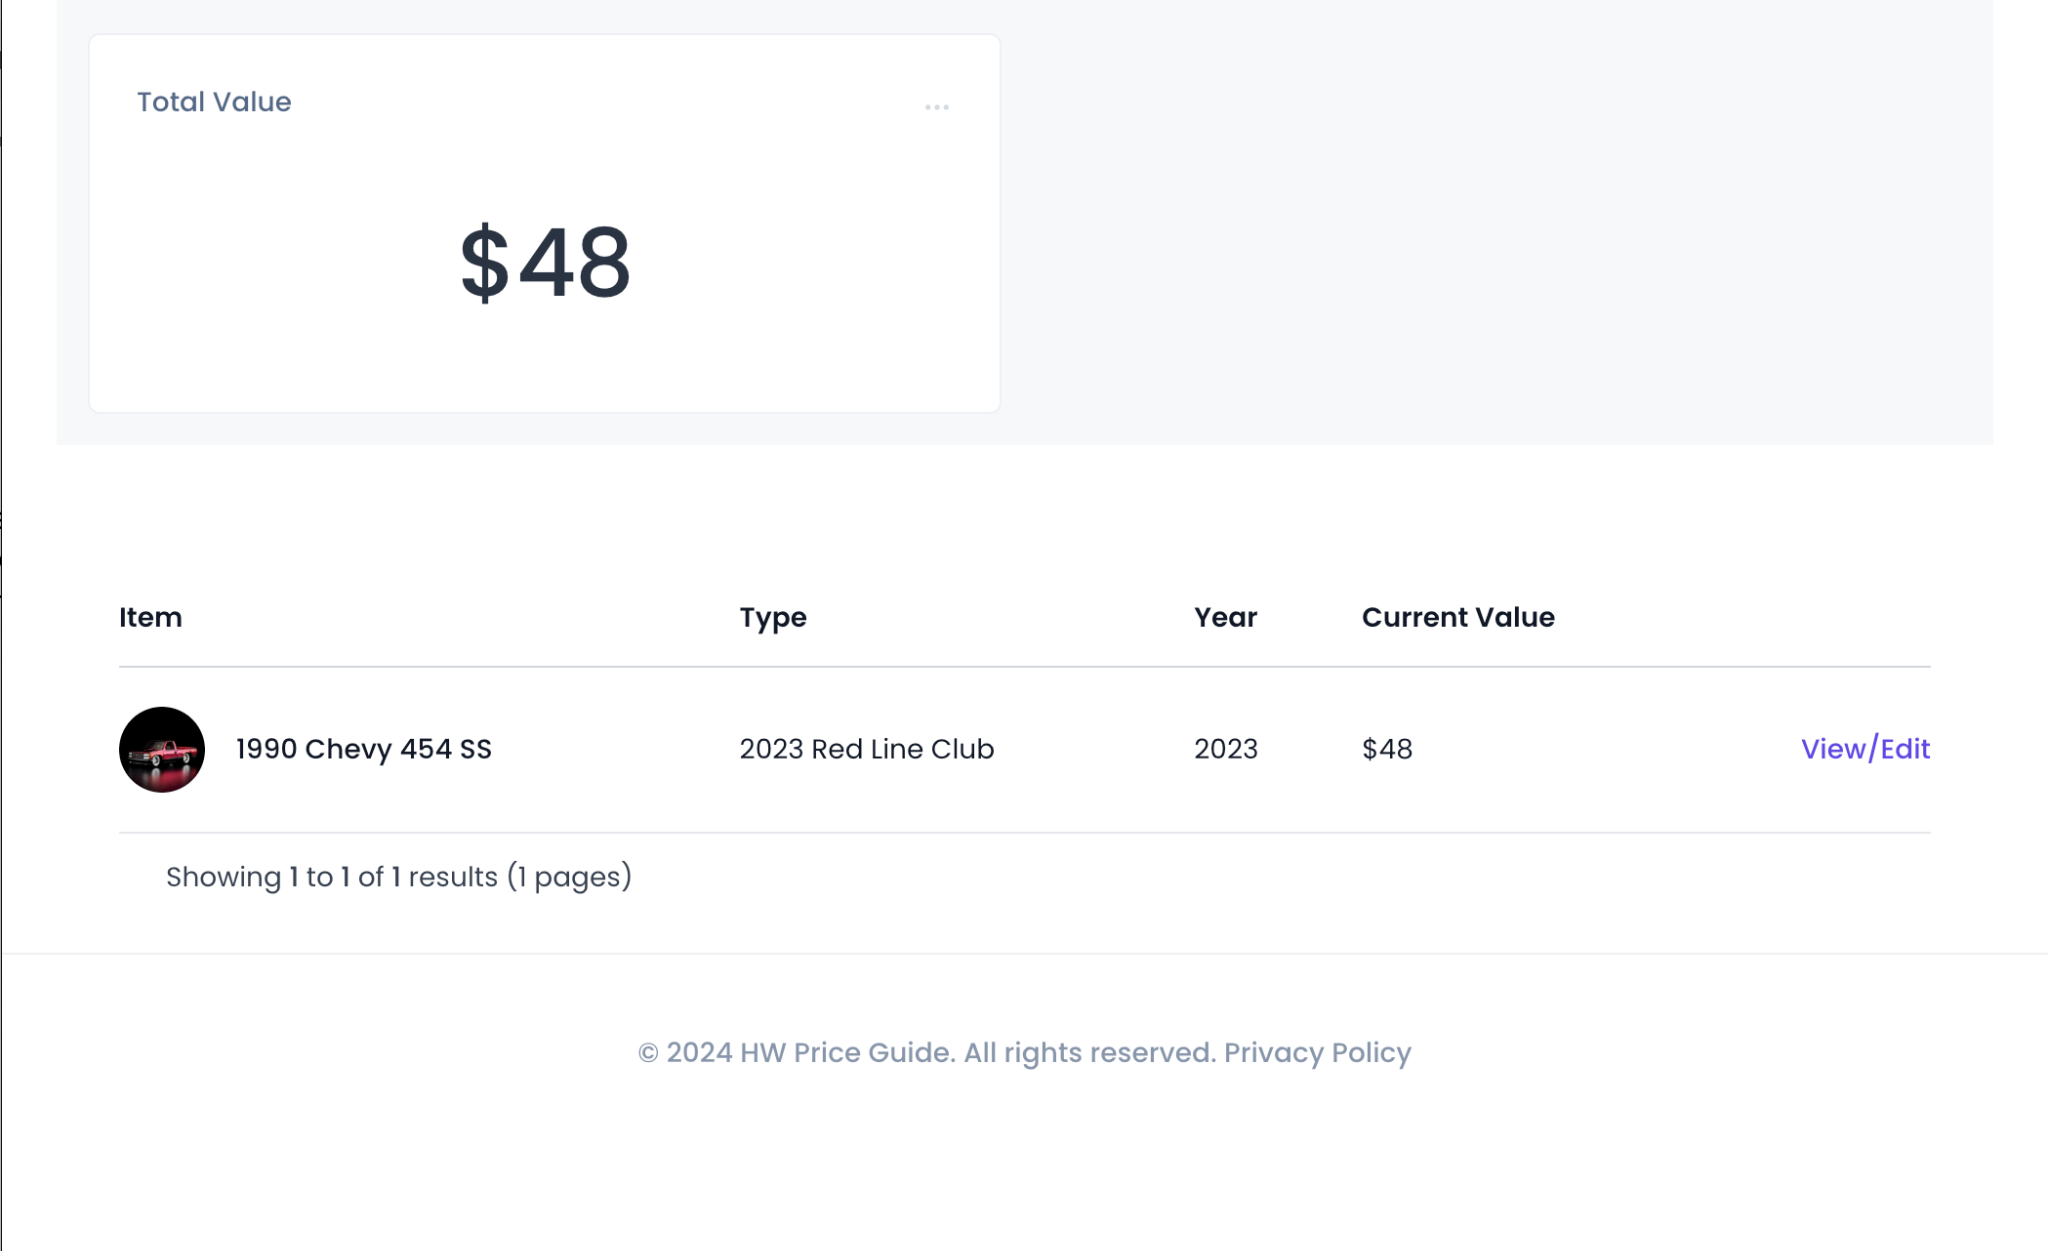Click the $48 value in the table row
This screenshot has width=2048, height=1251.
[x=1387, y=749]
